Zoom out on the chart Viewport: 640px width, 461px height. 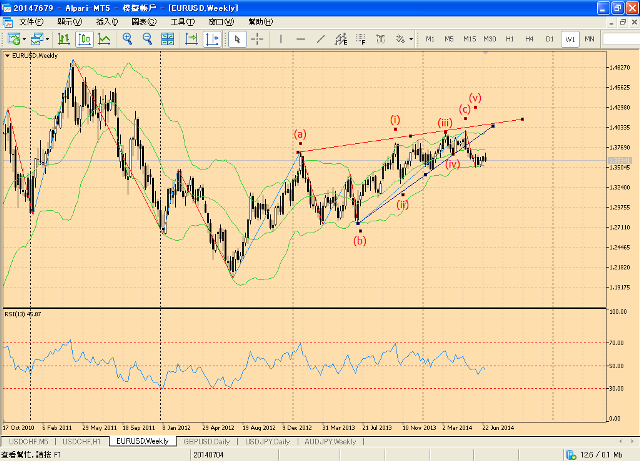(x=147, y=39)
